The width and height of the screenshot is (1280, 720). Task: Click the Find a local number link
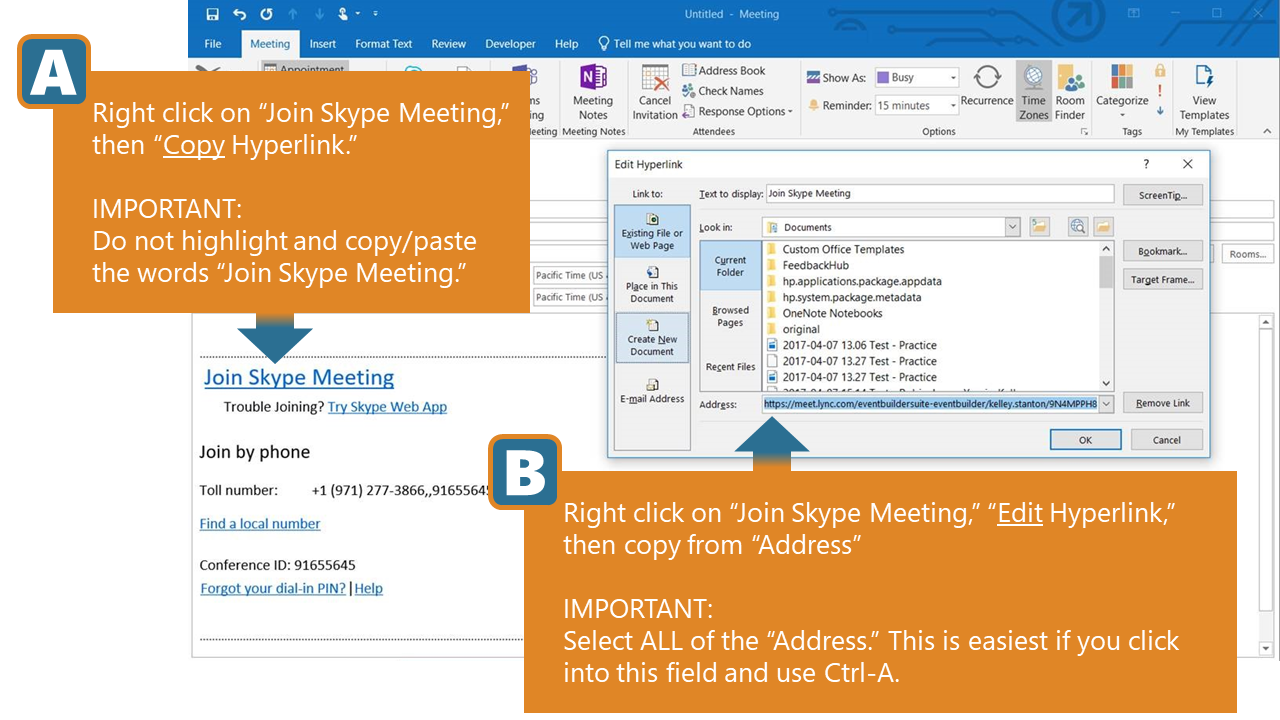[260, 524]
